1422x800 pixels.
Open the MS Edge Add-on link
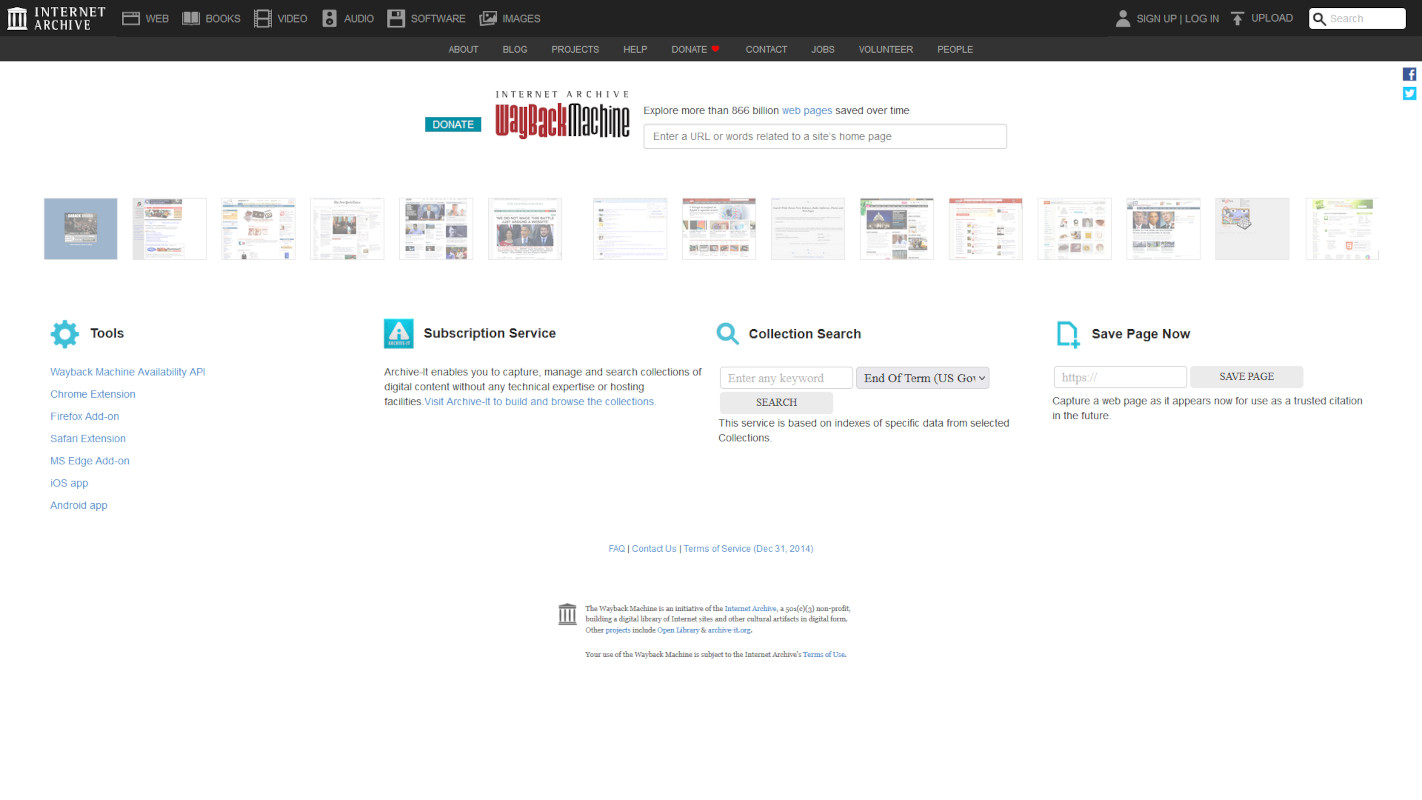click(90, 461)
